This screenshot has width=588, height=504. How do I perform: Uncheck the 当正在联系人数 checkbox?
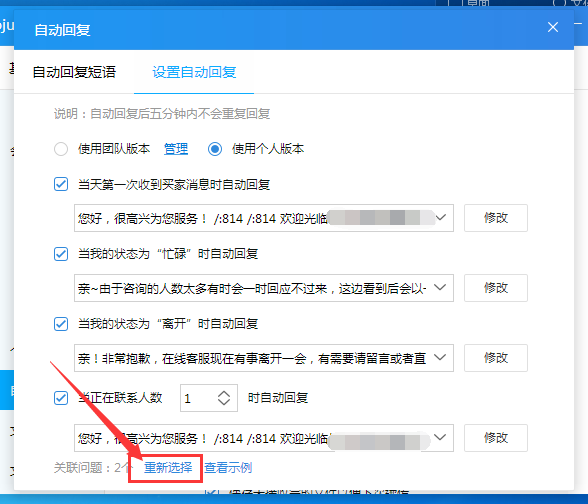[x=61, y=398]
